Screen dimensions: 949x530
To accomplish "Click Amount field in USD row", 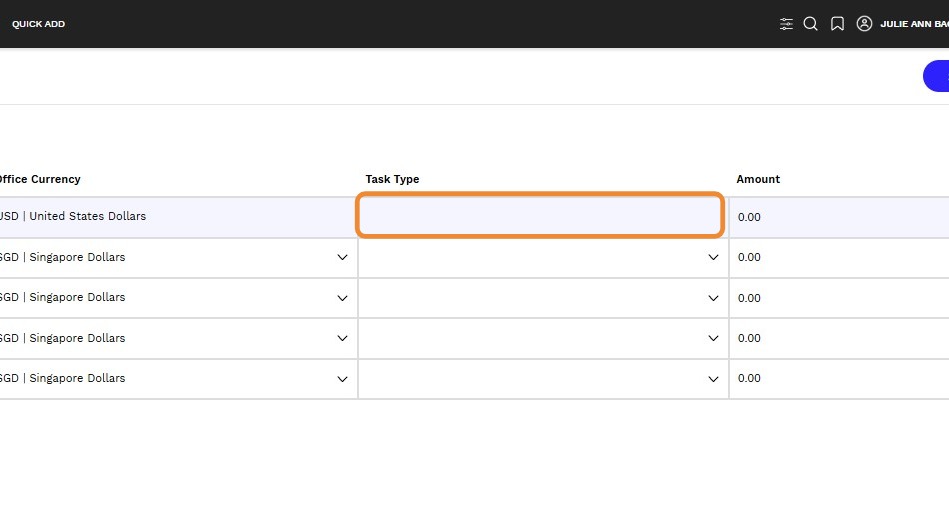I will click(x=839, y=217).
